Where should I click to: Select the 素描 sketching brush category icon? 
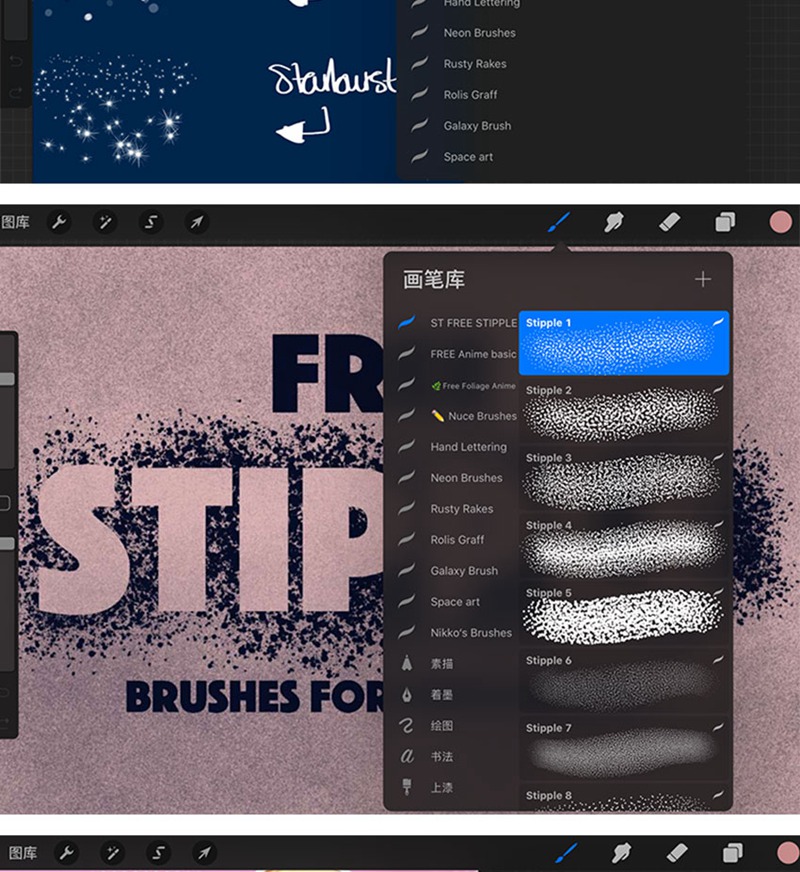click(407, 664)
